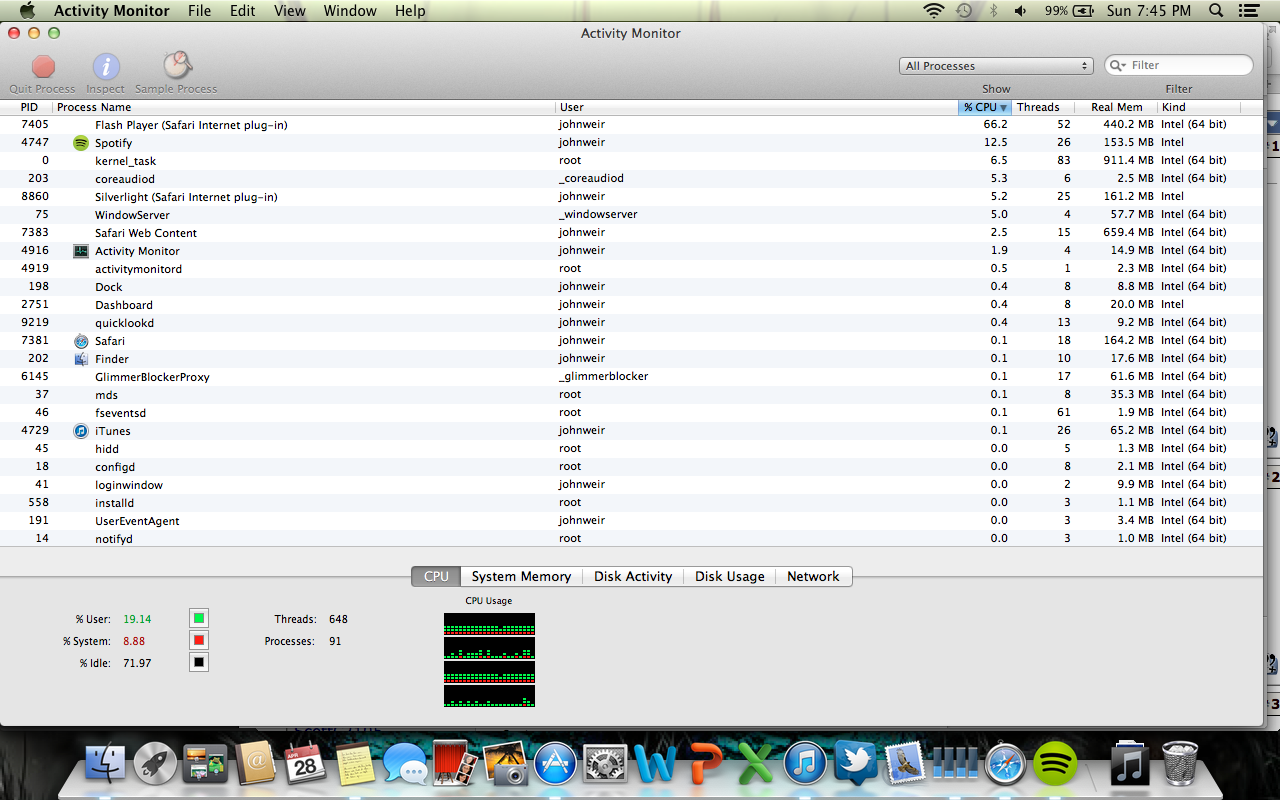Select the kernel_task process row

[632, 161]
